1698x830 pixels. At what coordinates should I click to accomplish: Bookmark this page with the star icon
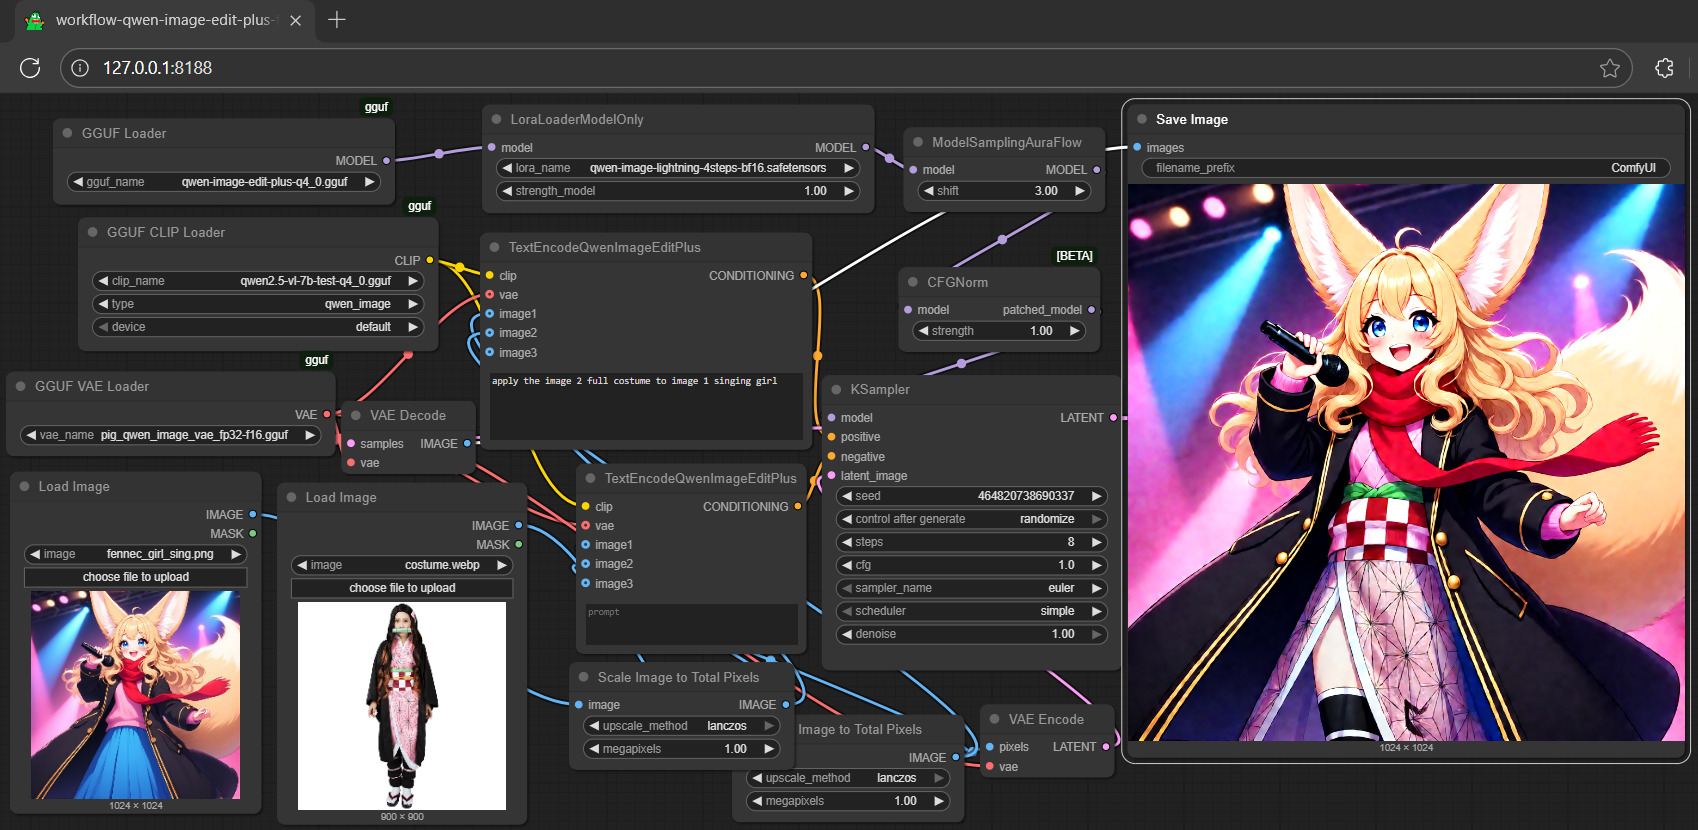tap(1610, 68)
